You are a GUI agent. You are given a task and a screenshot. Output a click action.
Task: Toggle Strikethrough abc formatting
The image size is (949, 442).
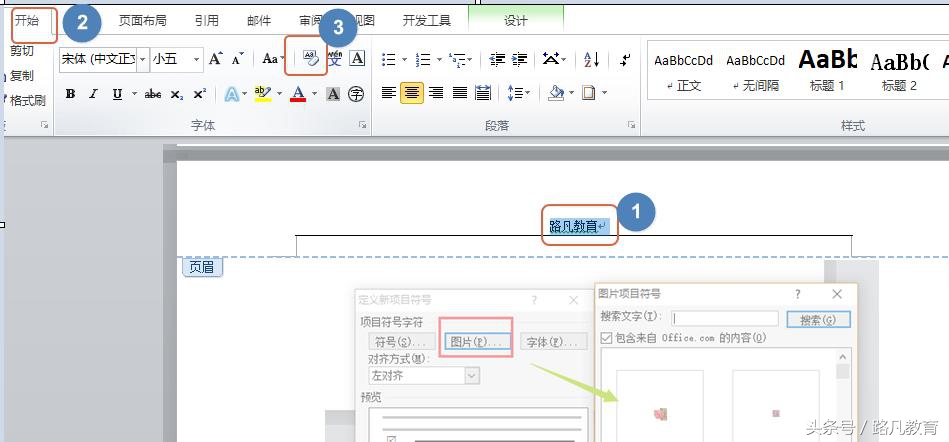click(x=153, y=94)
